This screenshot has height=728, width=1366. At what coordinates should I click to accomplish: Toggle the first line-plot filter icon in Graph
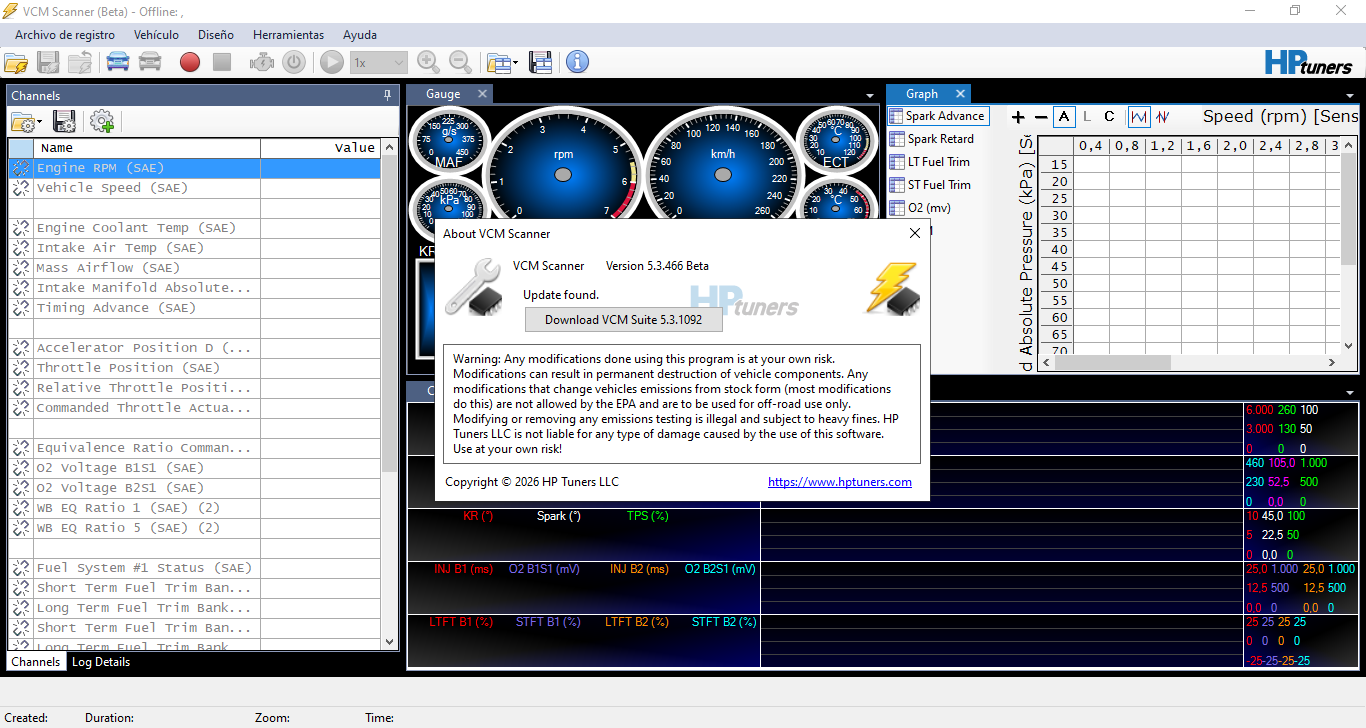(1139, 116)
